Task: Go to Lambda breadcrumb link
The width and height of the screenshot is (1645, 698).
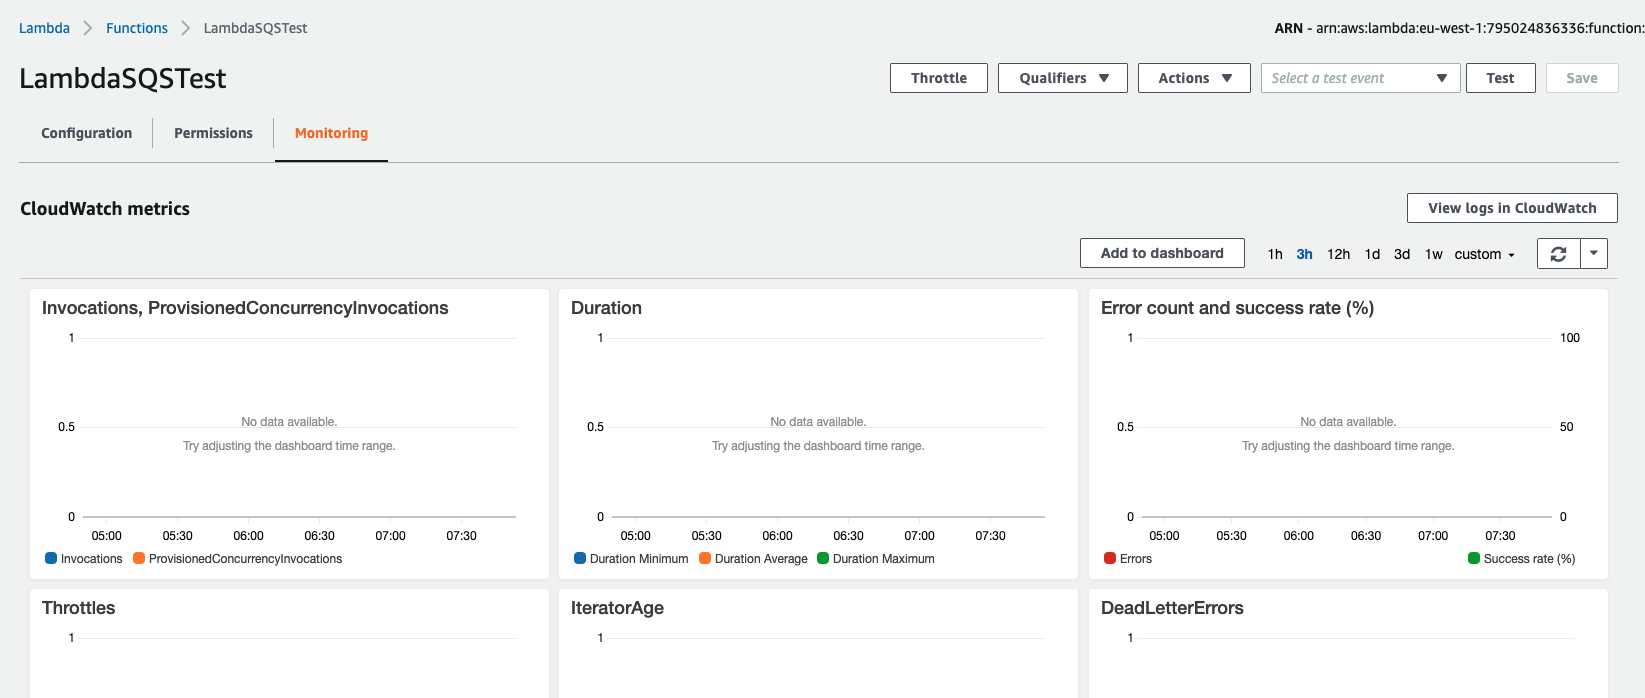Action: (44, 28)
